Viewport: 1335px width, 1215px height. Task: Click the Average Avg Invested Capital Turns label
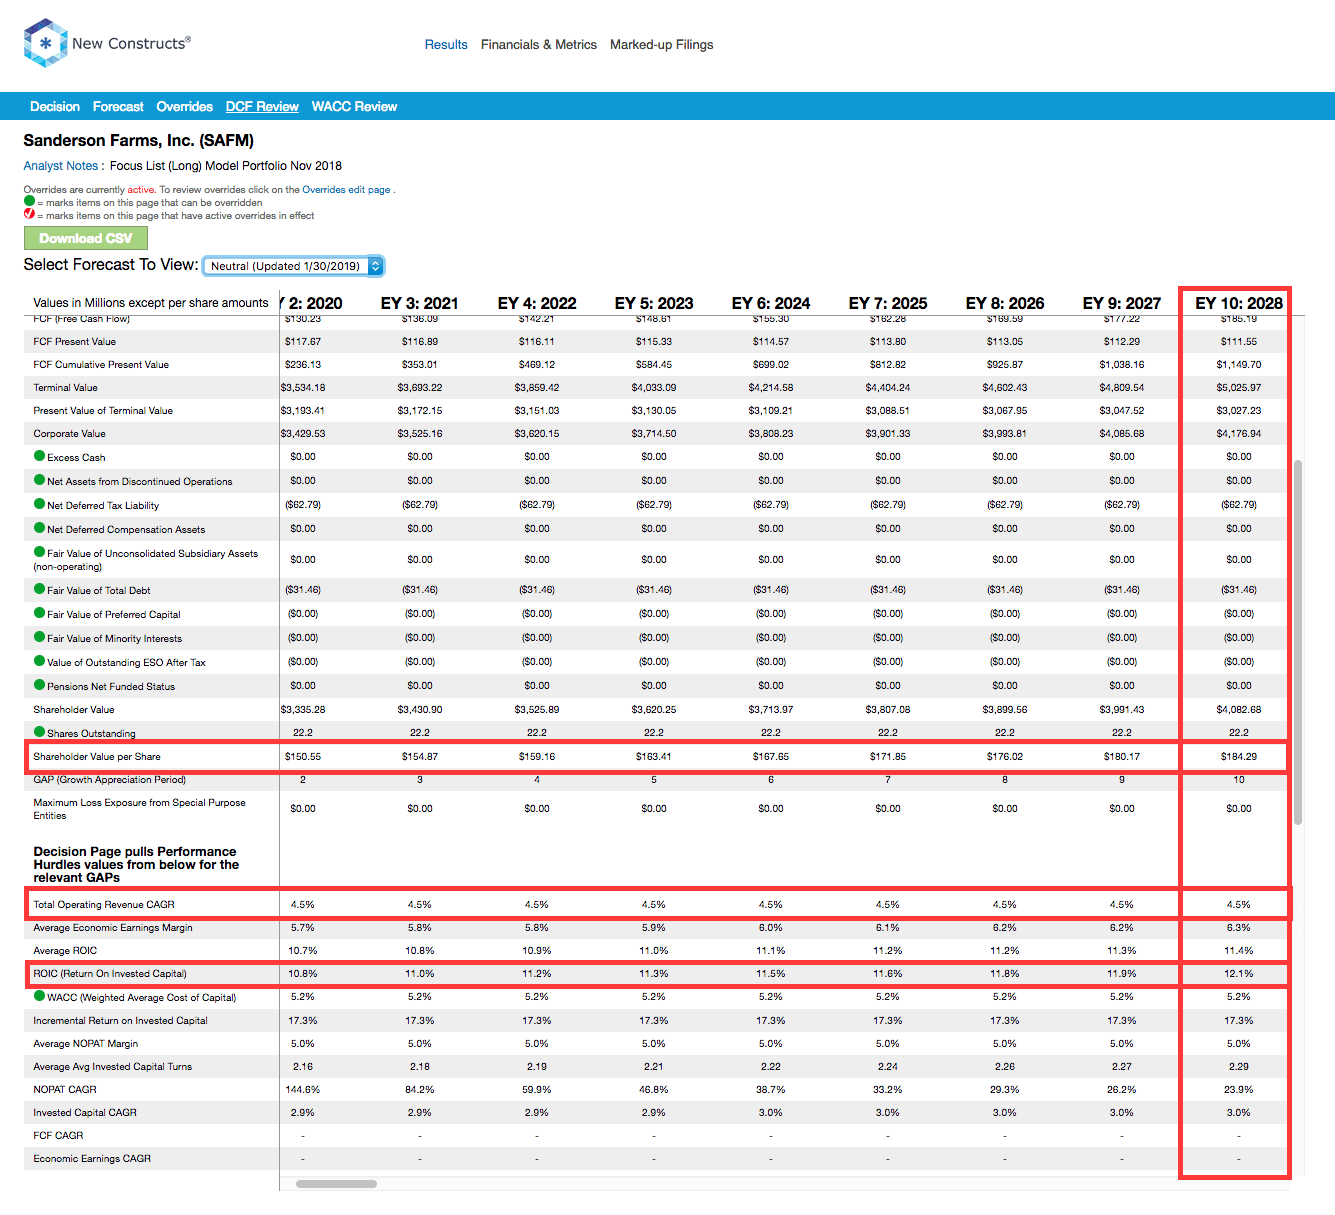pos(113,1067)
